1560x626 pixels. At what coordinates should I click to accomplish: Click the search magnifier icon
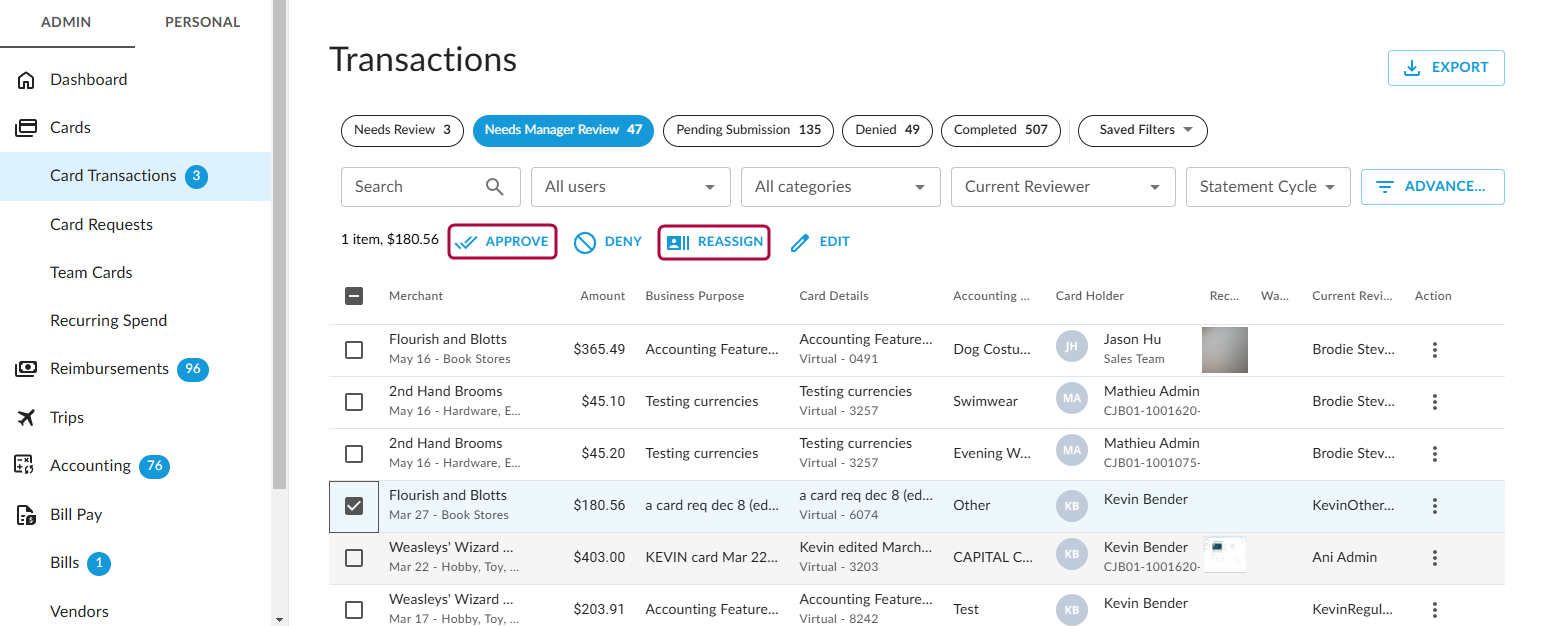tap(495, 187)
